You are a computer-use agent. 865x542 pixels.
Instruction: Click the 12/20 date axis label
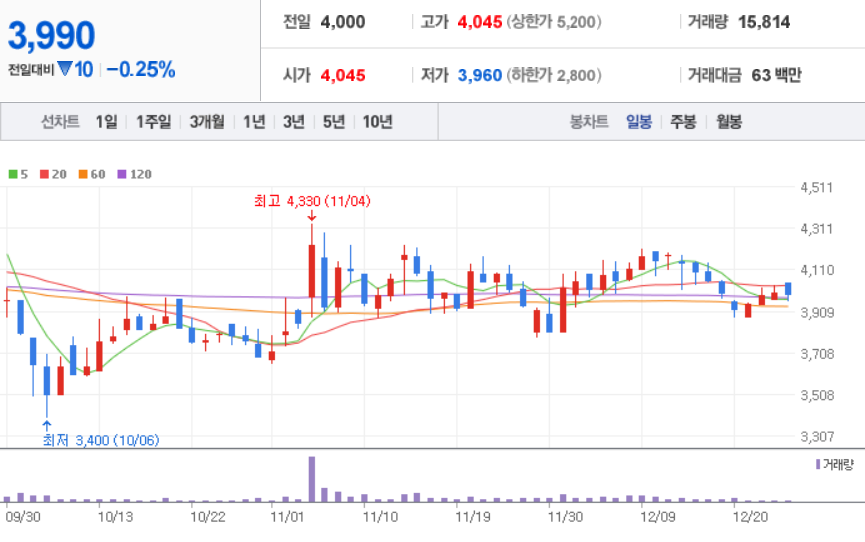pos(750,517)
